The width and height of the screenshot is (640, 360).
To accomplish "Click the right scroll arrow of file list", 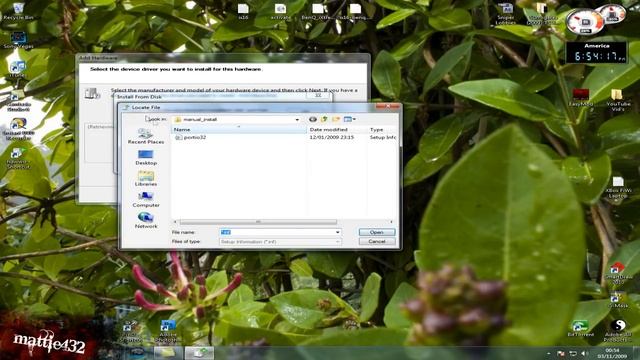I will pyautogui.click(x=391, y=222).
